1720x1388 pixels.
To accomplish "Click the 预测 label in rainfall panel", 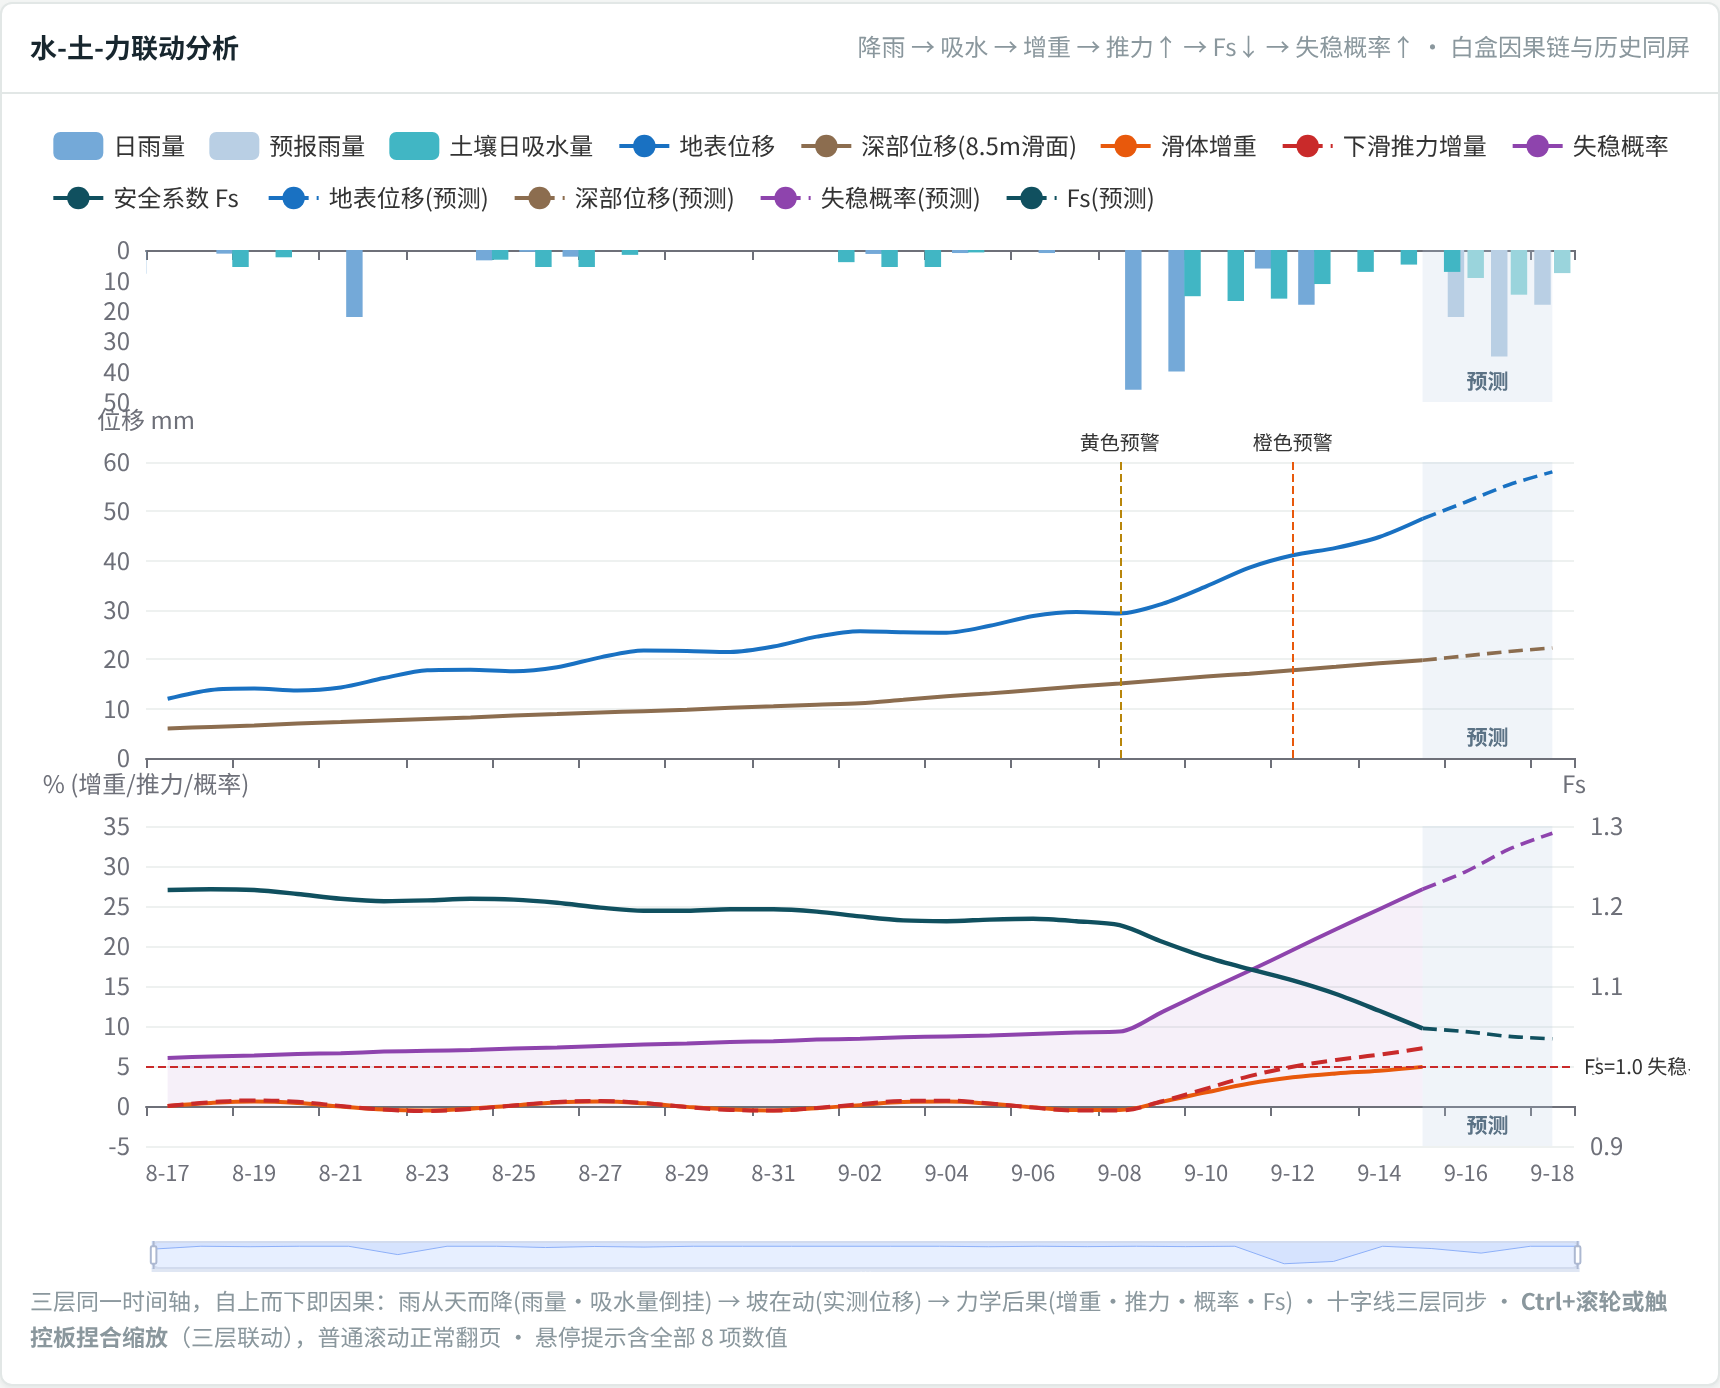I will pyautogui.click(x=1487, y=381).
